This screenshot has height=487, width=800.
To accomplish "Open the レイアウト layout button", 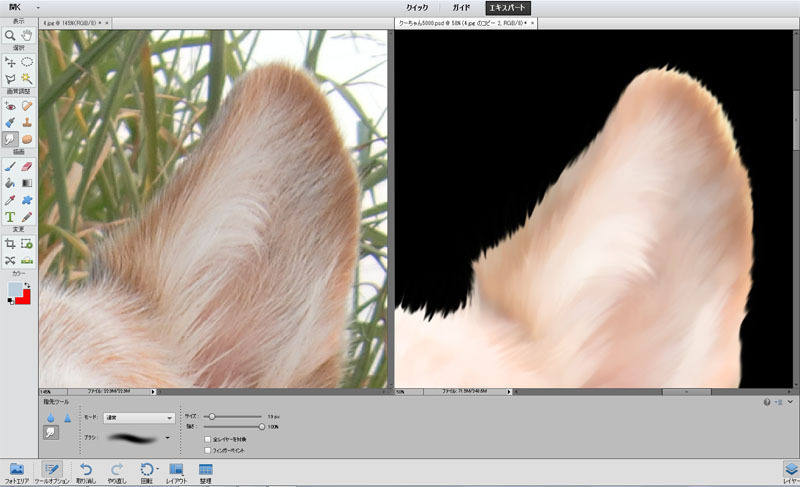I will pyautogui.click(x=176, y=472).
